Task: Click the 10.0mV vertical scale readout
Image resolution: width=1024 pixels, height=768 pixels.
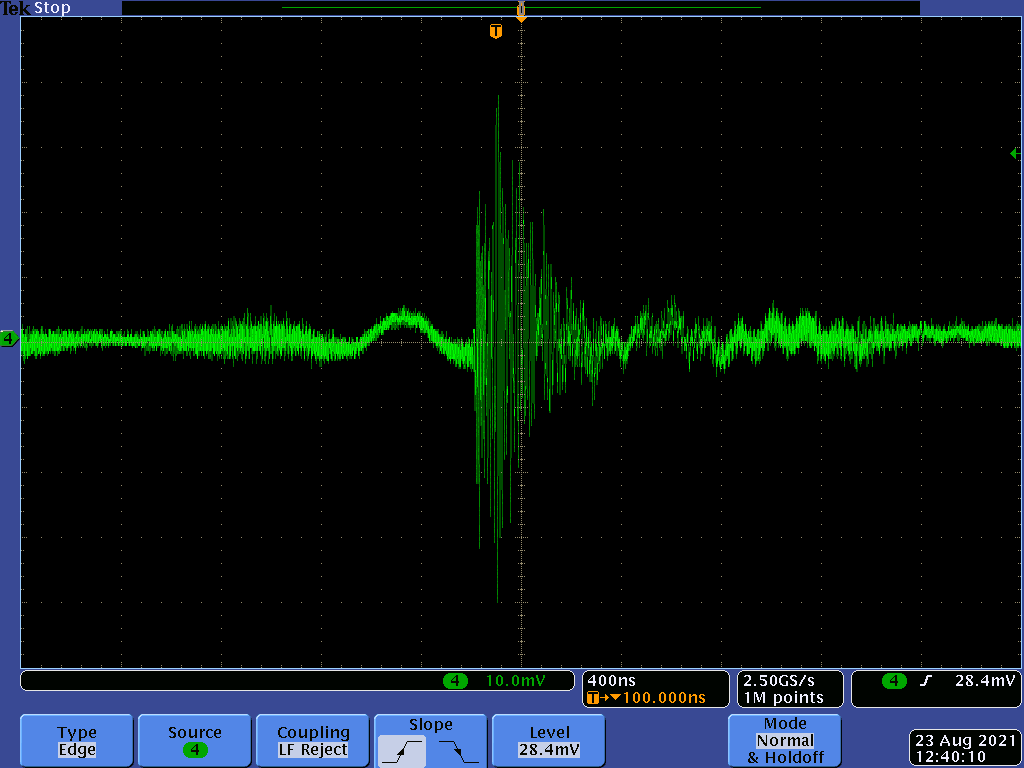Action: click(x=515, y=681)
